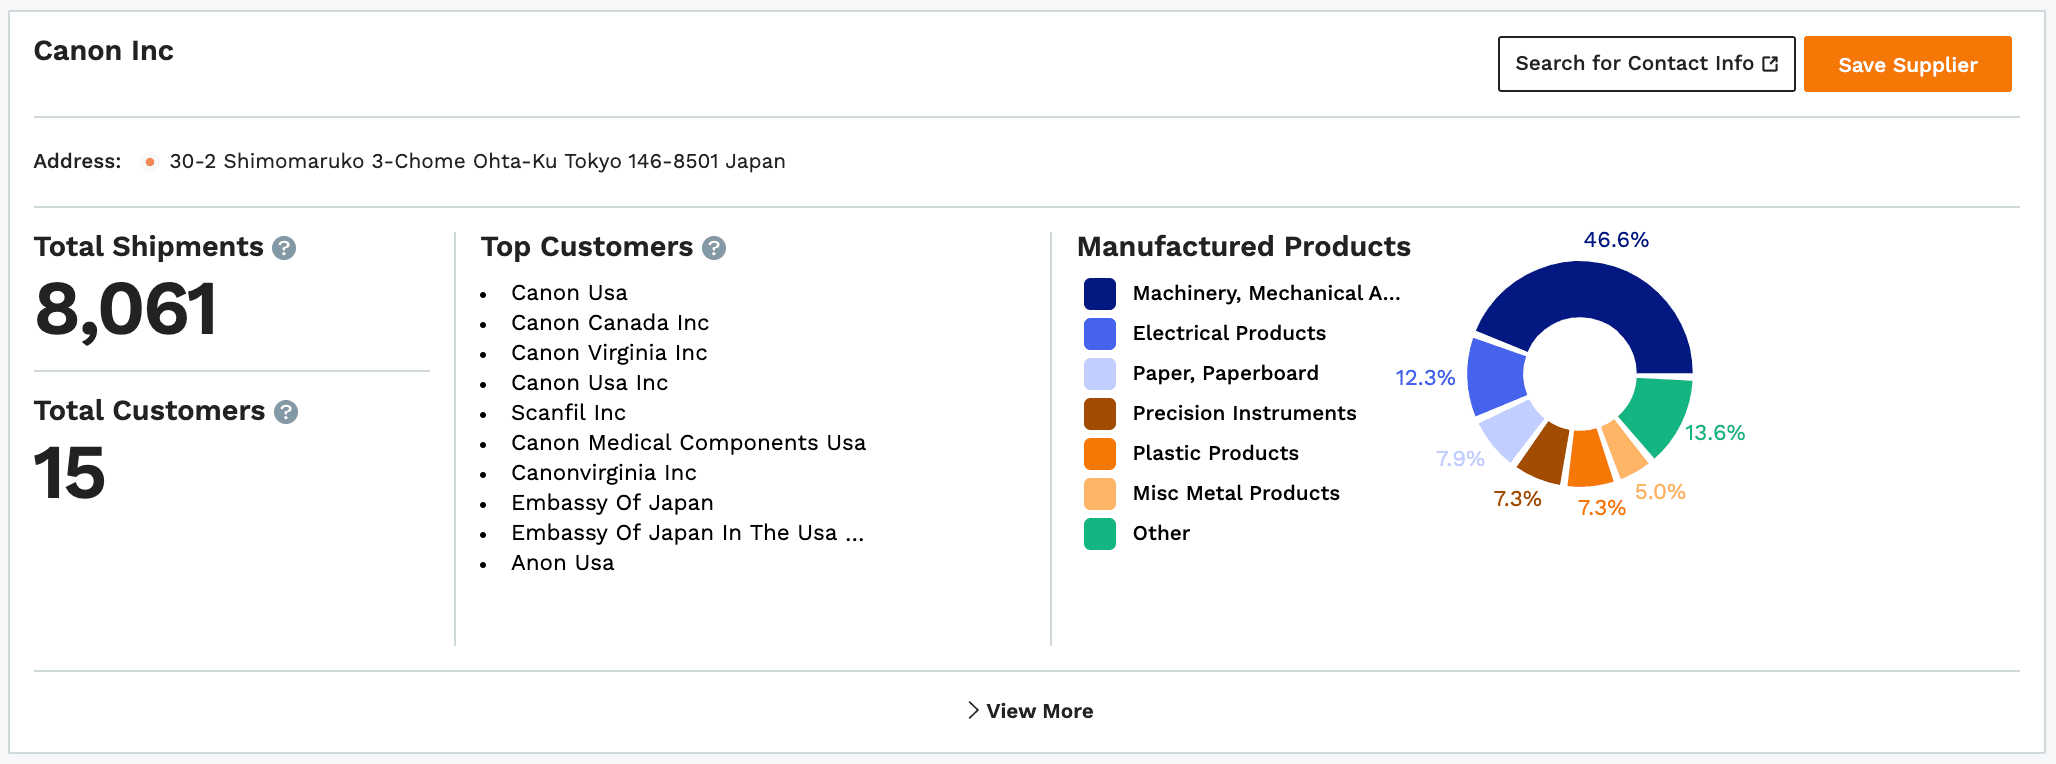
Task: Open Search for Contact Info
Action: point(1634,64)
